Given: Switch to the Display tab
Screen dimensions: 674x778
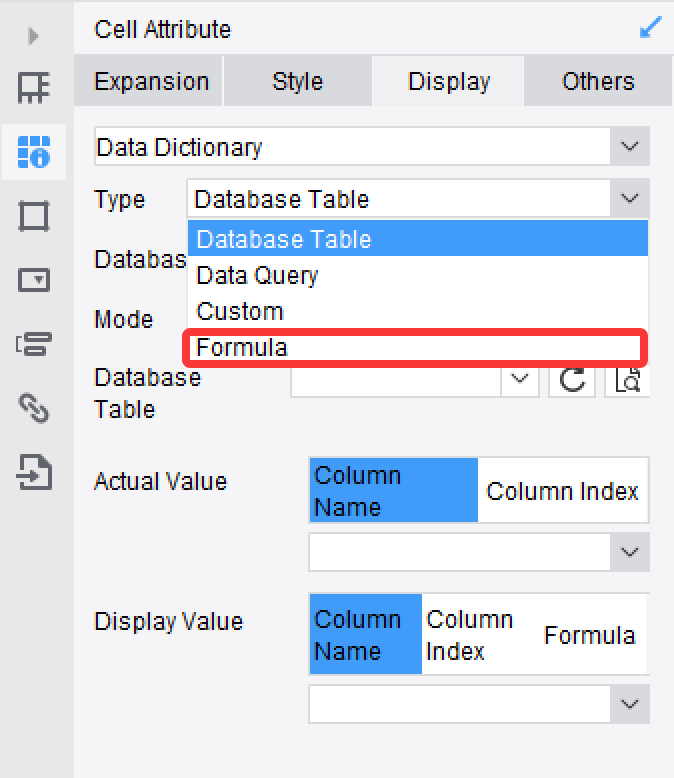Looking at the screenshot, I should tap(448, 81).
